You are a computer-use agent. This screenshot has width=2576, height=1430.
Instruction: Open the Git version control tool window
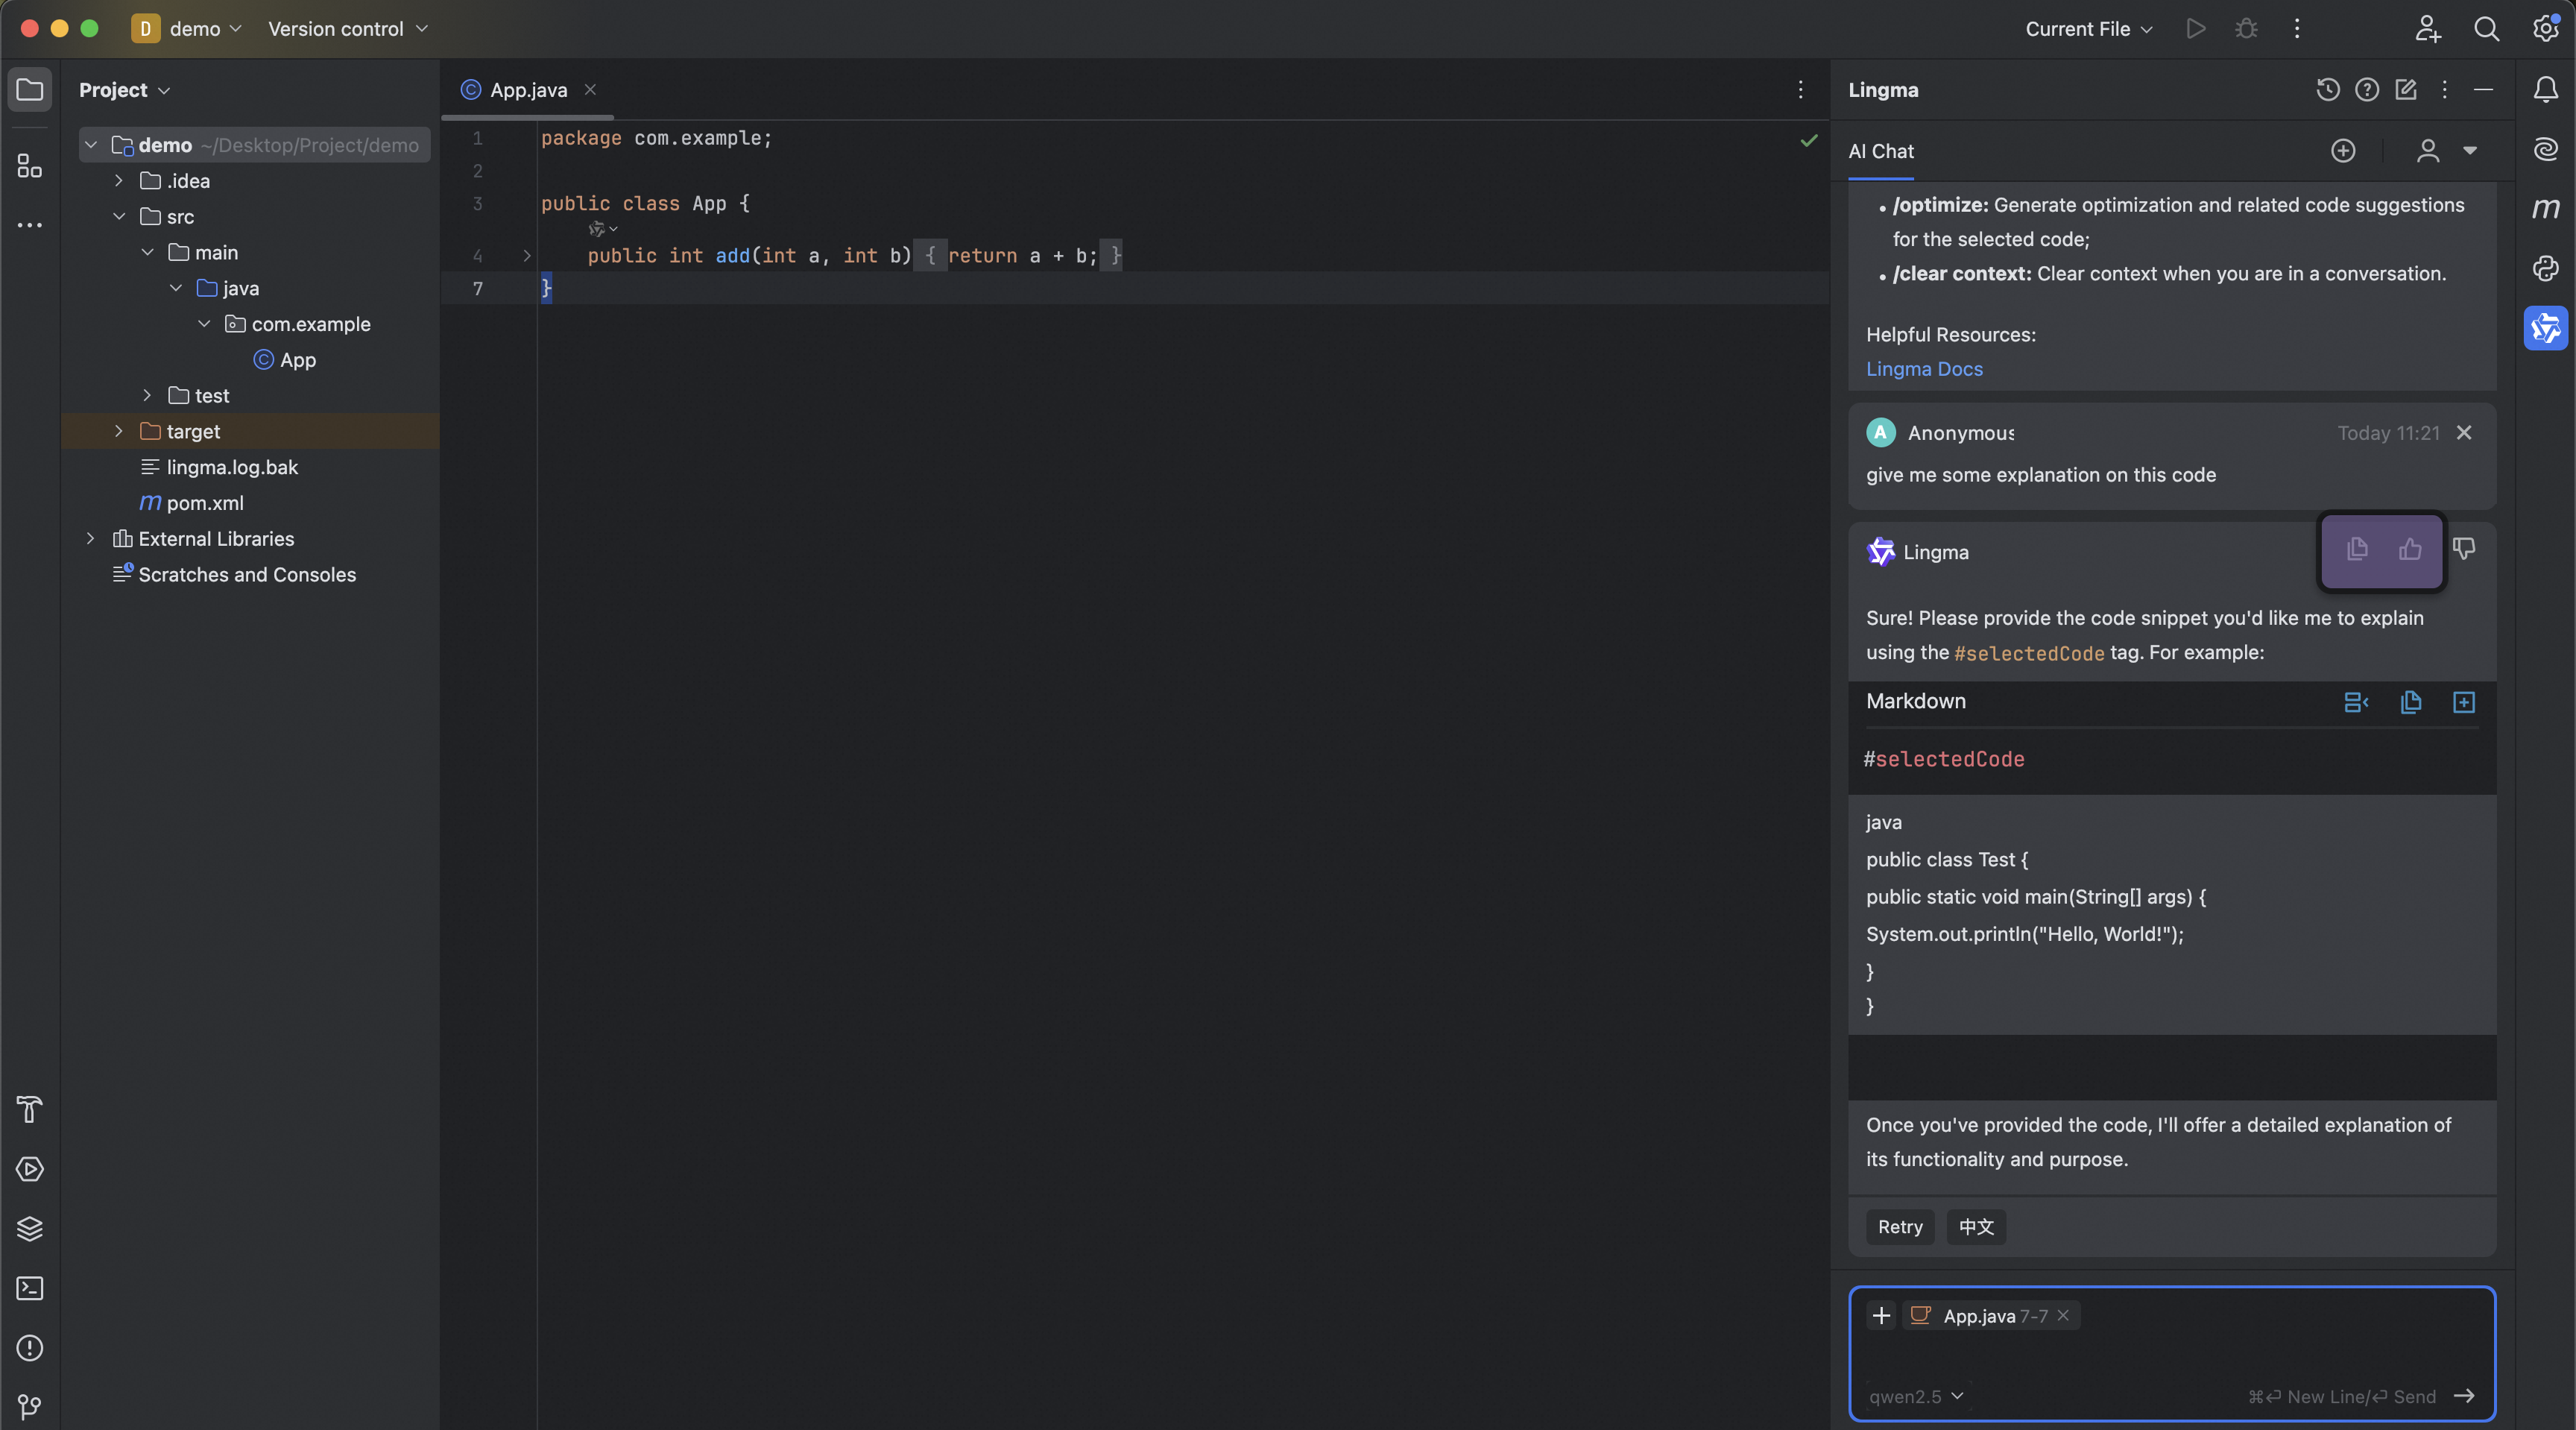(30, 1408)
